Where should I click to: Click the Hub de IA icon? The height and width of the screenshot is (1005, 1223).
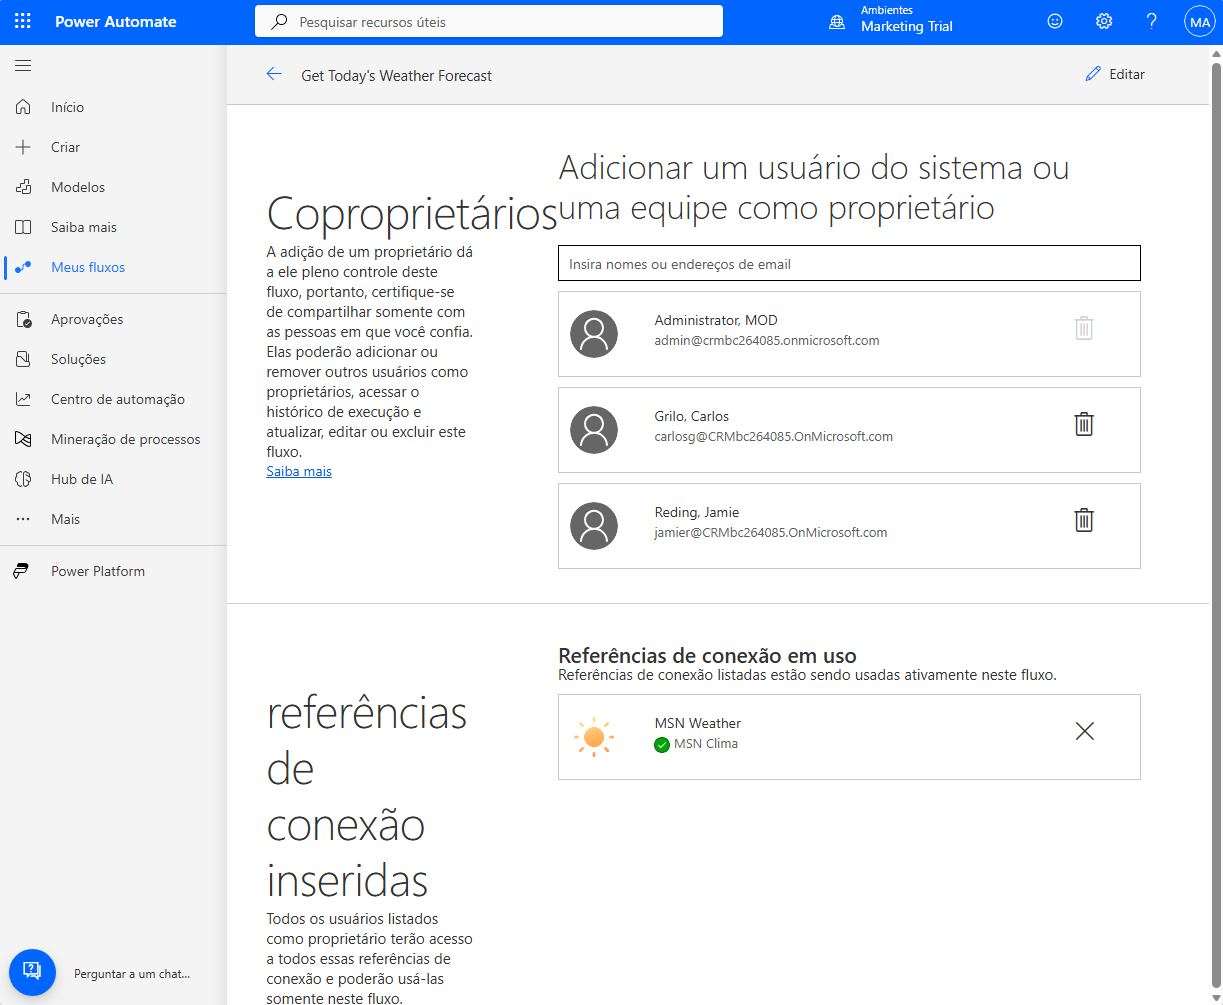click(x=24, y=479)
